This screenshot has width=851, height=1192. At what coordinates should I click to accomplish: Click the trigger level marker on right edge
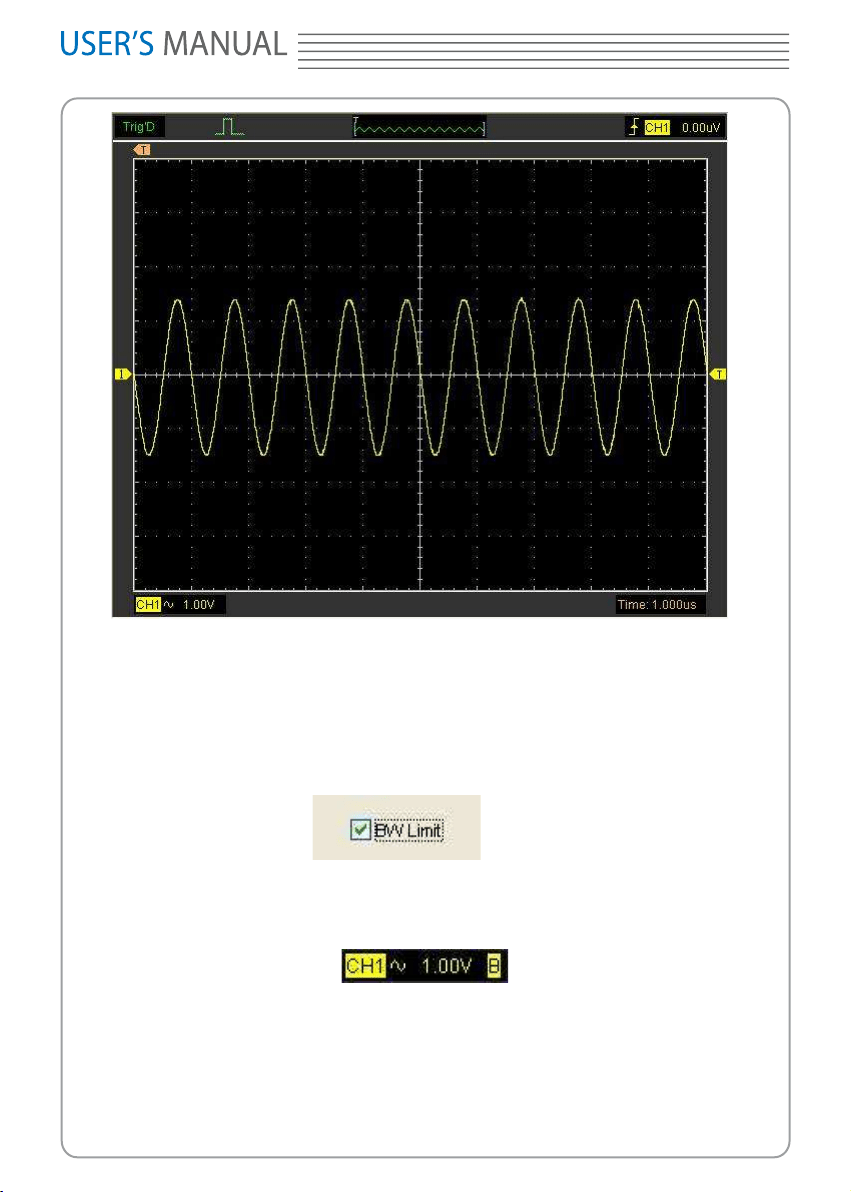coord(718,374)
